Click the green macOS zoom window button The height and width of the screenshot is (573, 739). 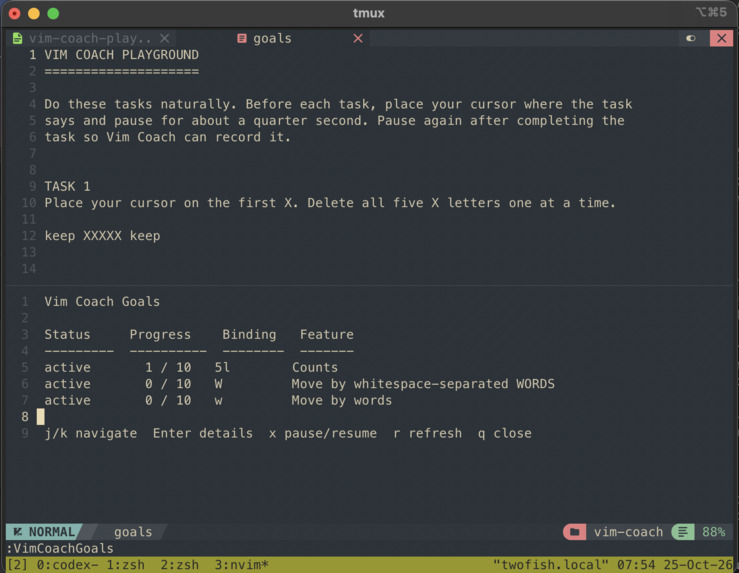(x=53, y=14)
